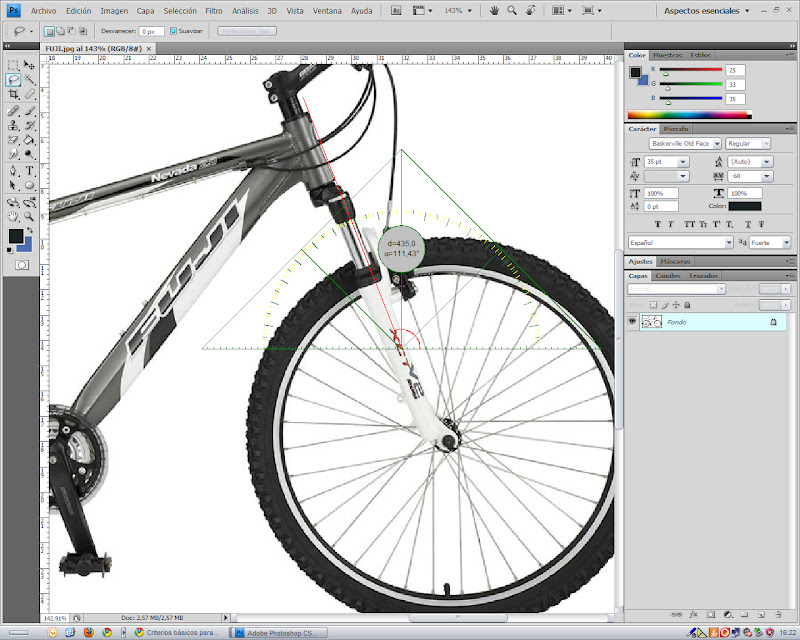800x640 pixels.
Task: Open the Aspectos esenciales workspace dropdown
Action: click(x=706, y=11)
